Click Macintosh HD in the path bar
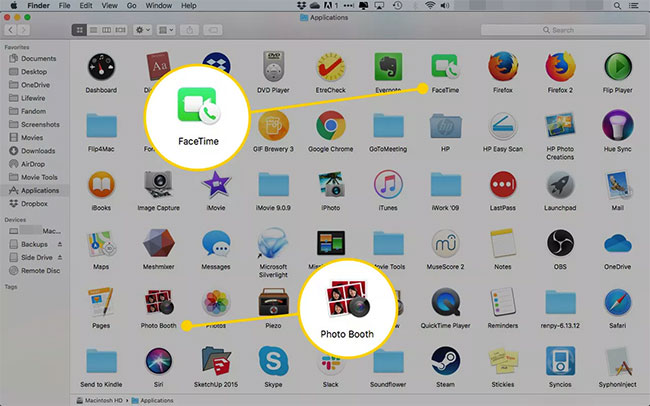Screen dimensions: 650x406 pyautogui.click(x=105, y=399)
